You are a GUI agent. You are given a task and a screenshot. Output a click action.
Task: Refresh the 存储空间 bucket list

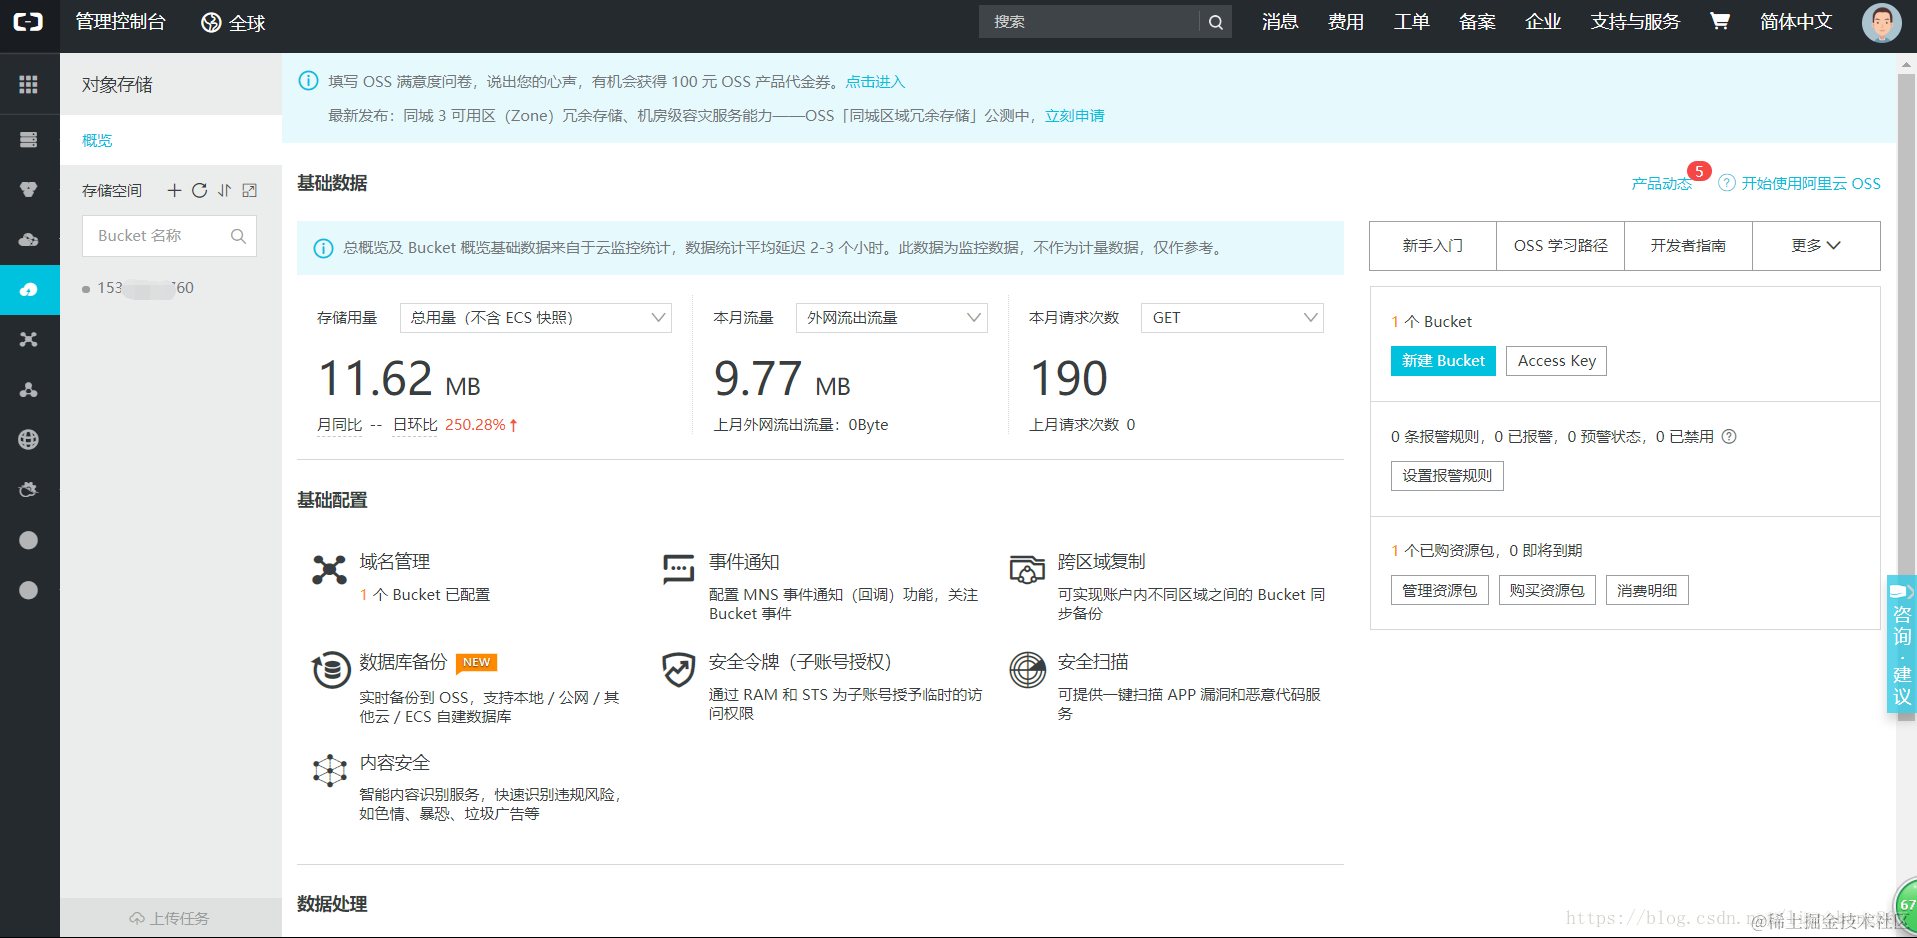(x=200, y=190)
